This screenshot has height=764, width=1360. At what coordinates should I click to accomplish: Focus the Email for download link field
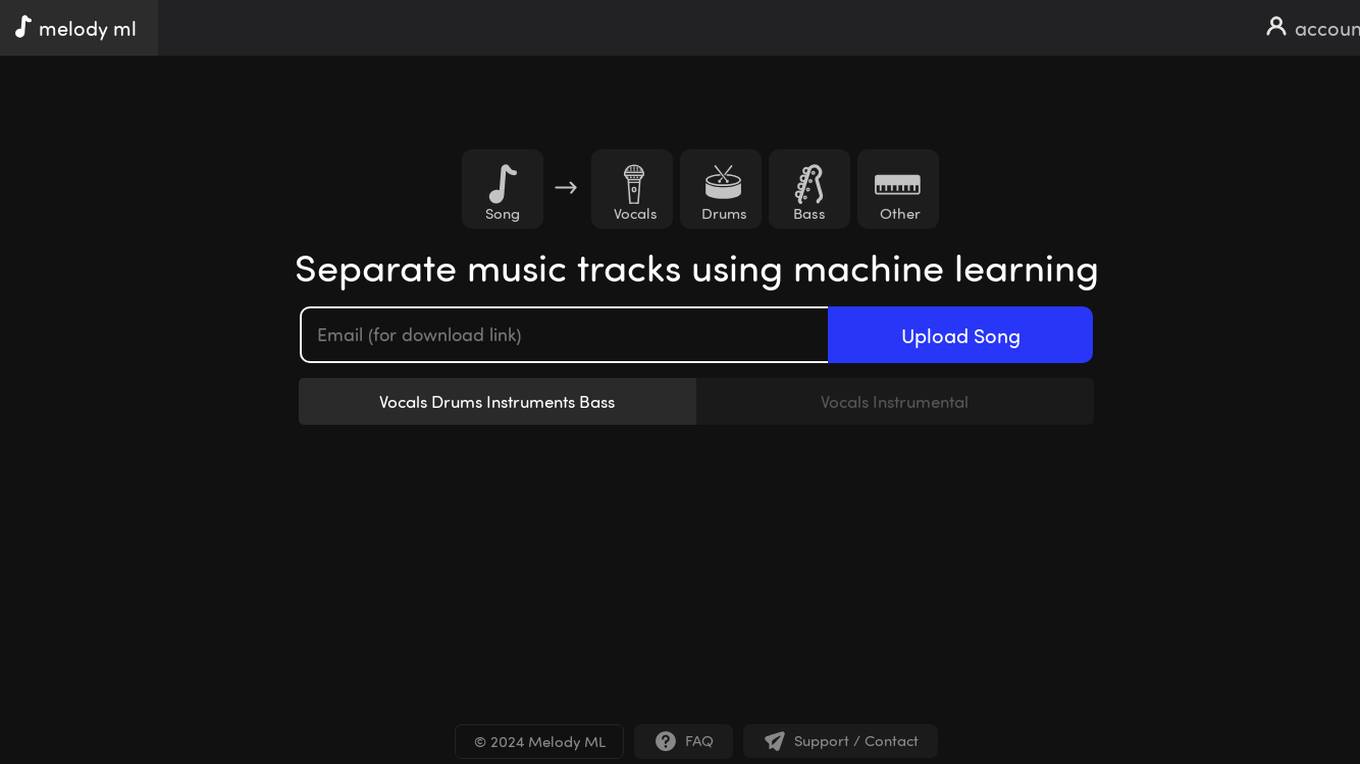click(x=564, y=335)
